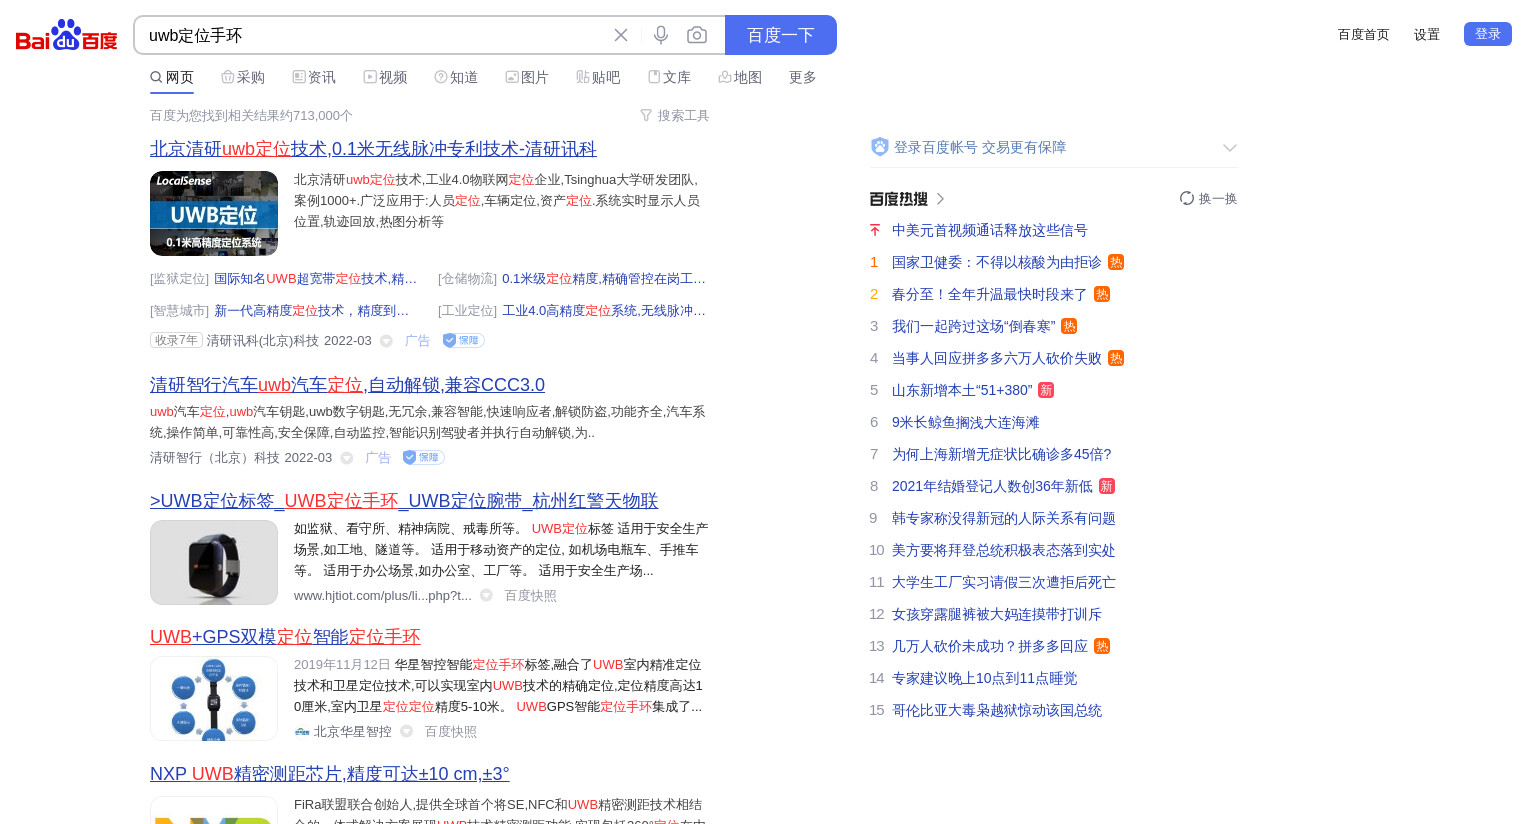Screen dimensions: 1536x824
Task: Click 保障 badge under 清研智行 result
Action: click(x=423, y=457)
